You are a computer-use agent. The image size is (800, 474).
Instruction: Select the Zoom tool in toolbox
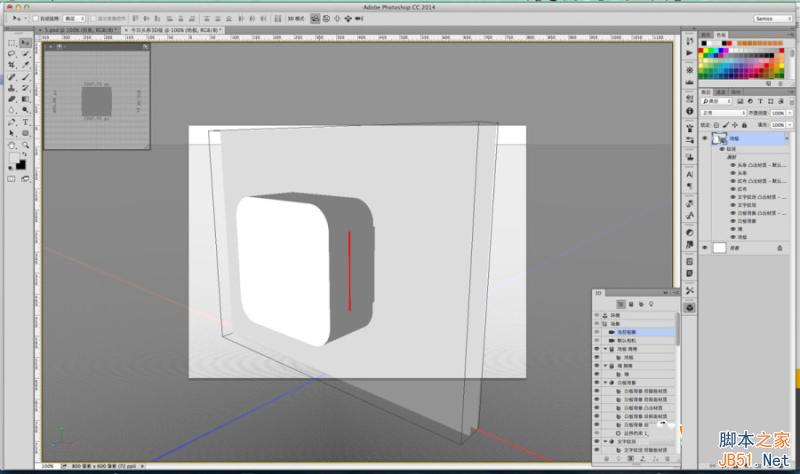tap(24, 145)
